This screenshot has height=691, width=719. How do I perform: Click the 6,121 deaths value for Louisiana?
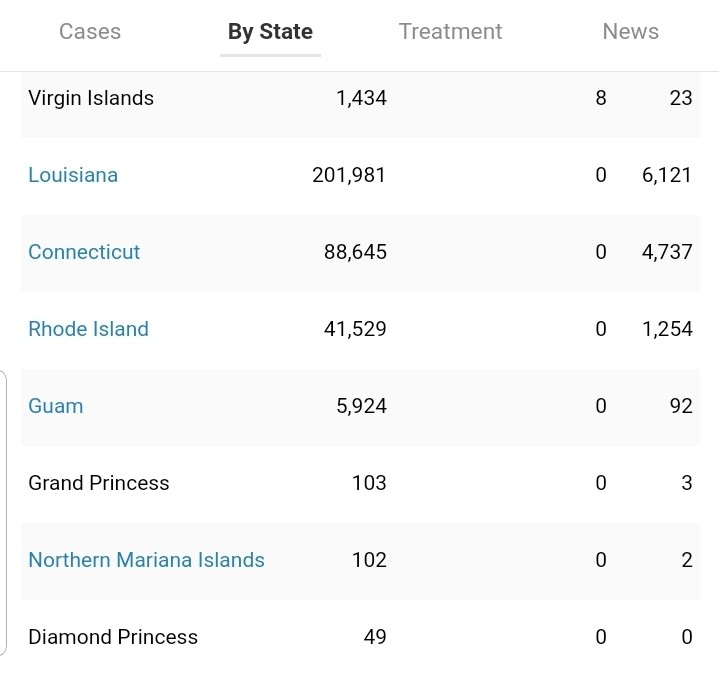[x=667, y=175]
